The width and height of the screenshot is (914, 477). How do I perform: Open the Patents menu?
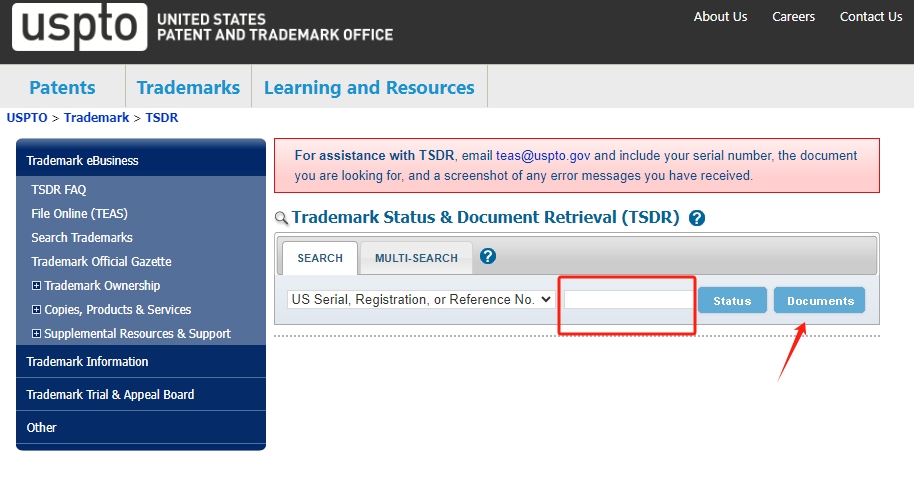[62, 87]
